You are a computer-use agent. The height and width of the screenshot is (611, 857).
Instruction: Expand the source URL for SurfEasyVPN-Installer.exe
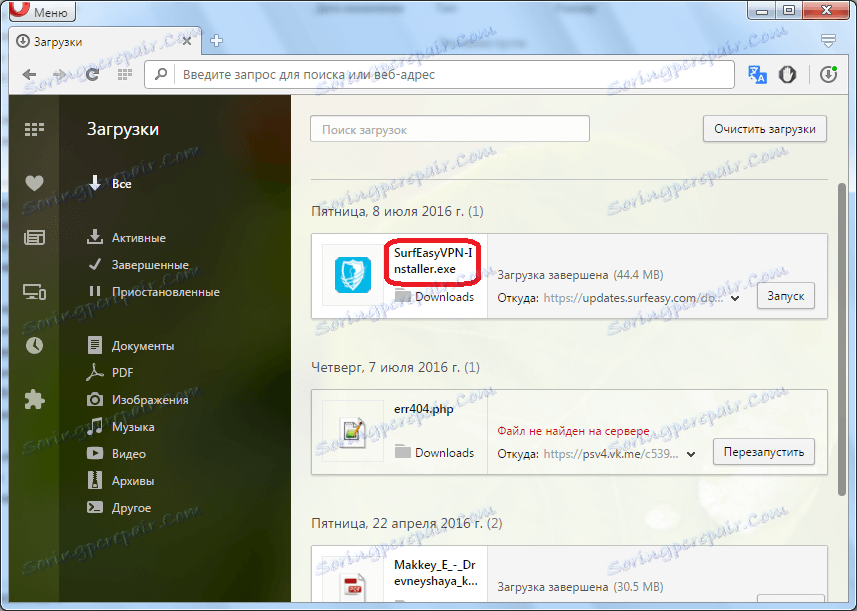(x=734, y=296)
